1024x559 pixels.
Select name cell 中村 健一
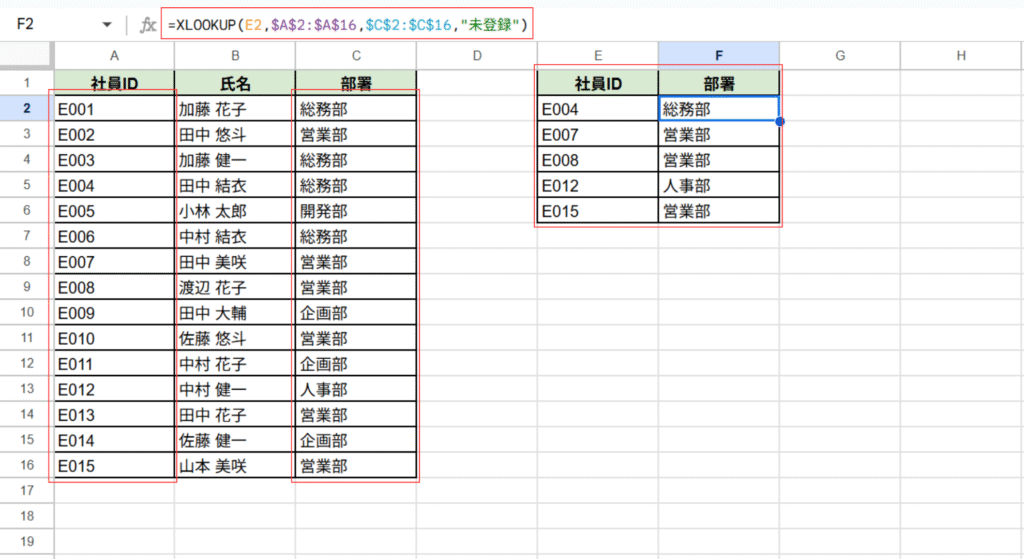pos(235,389)
